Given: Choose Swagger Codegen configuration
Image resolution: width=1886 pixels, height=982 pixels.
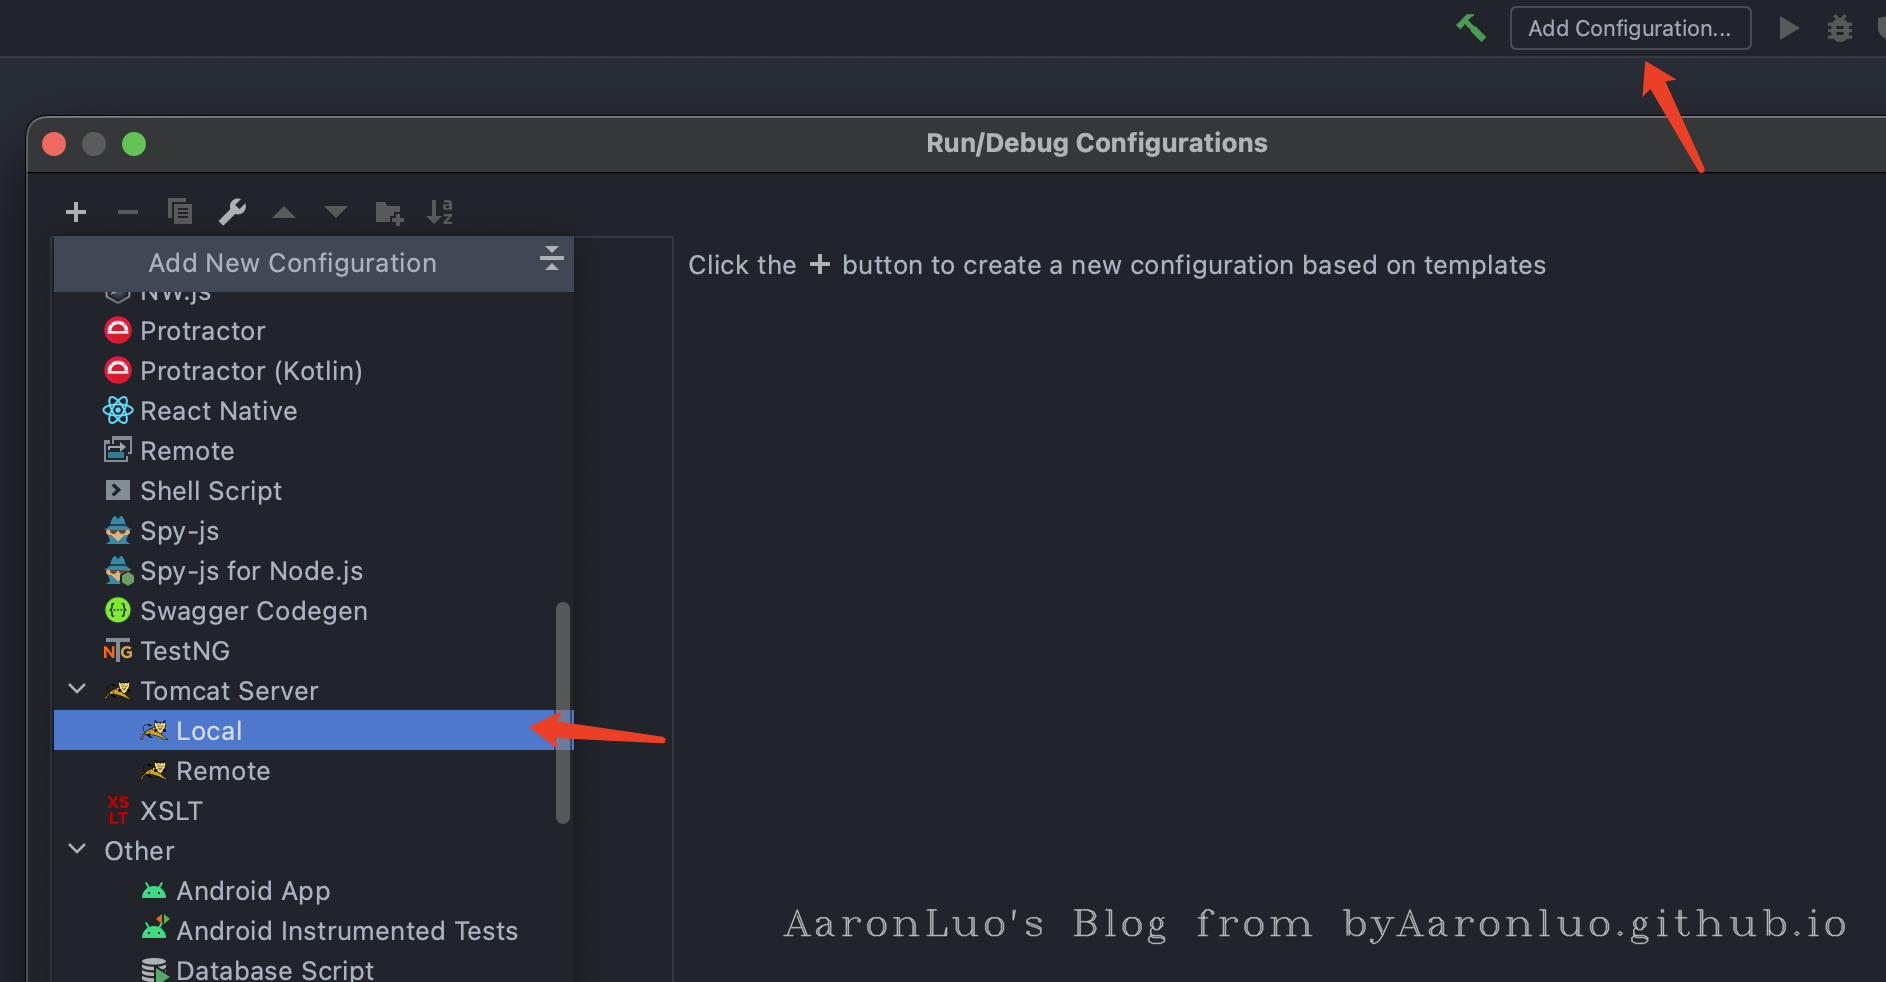Looking at the screenshot, I should pos(314,611).
